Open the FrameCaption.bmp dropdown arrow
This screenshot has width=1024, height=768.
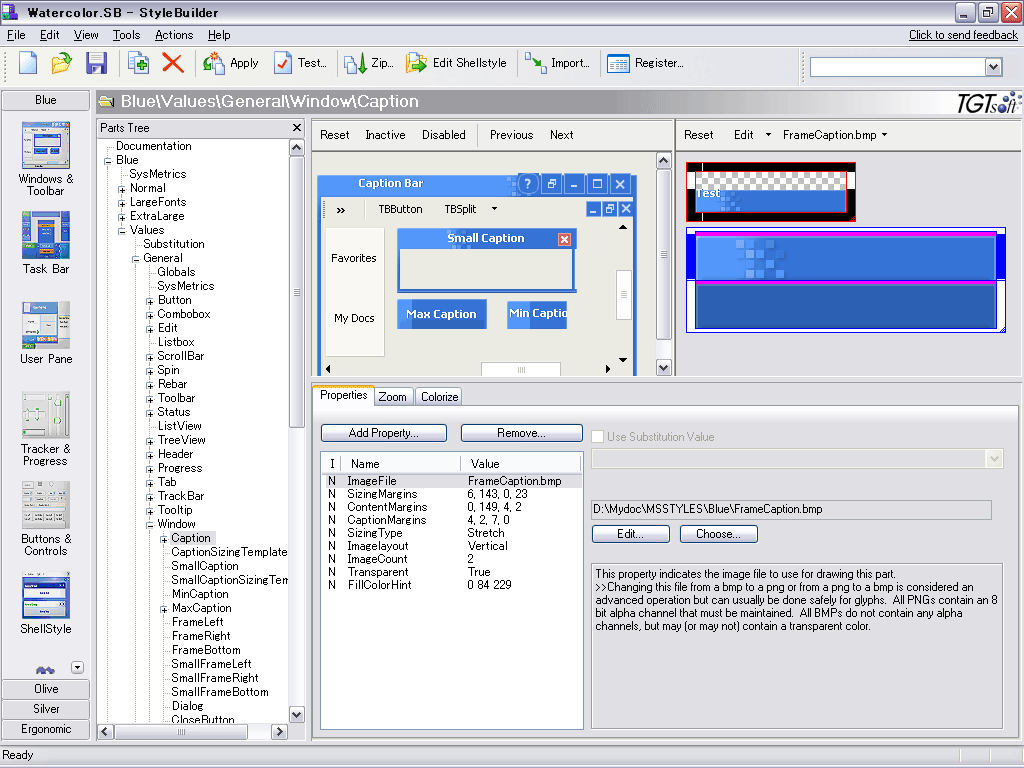click(884, 135)
